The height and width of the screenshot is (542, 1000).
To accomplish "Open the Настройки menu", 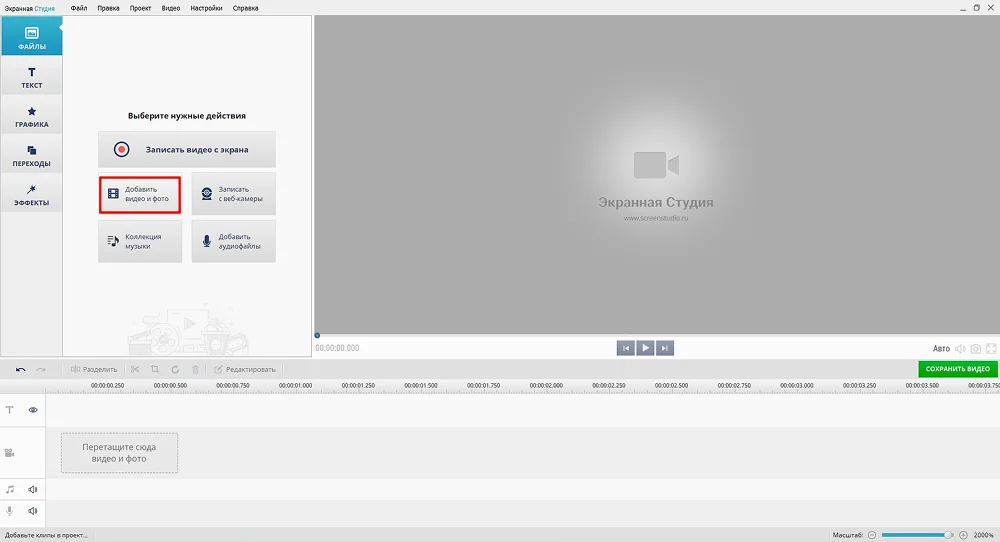I will coord(206,8).
